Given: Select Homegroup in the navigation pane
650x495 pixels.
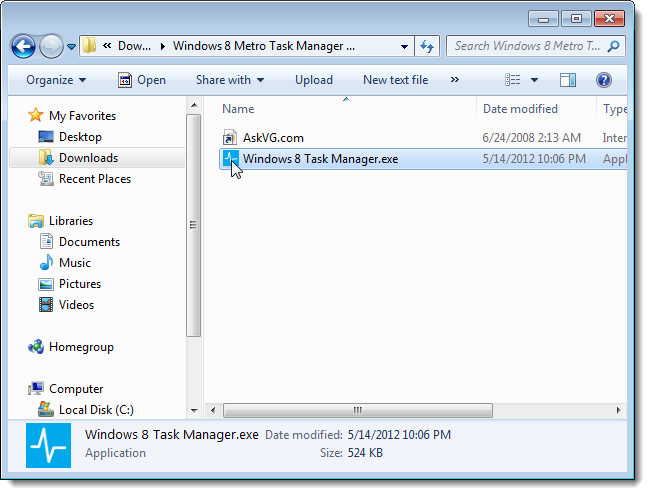Looking at the screenshot, I should [x=81, y=347].
